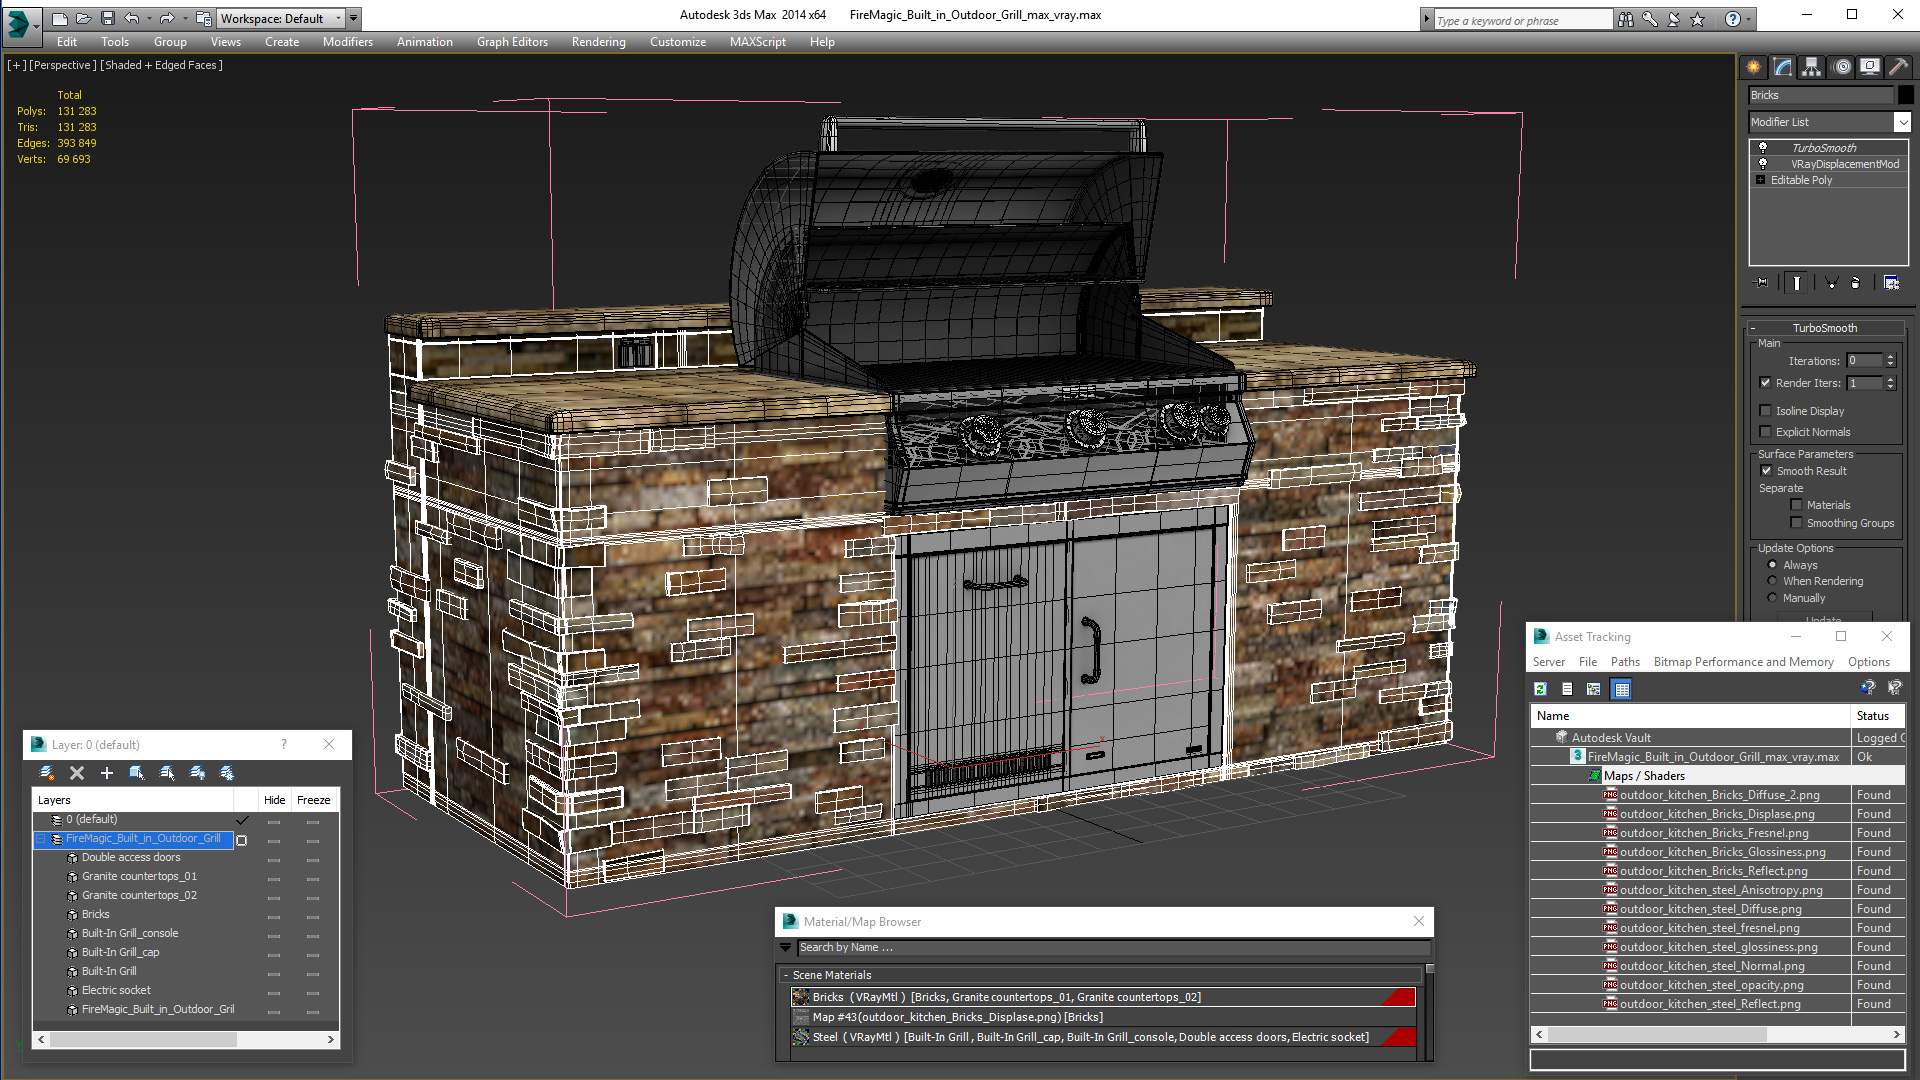This screenshot has height=1080, width=1920.
Task: Open Bitmap Performance and Memory menu
Action: pyautogui.click(x=1743, y=662)
